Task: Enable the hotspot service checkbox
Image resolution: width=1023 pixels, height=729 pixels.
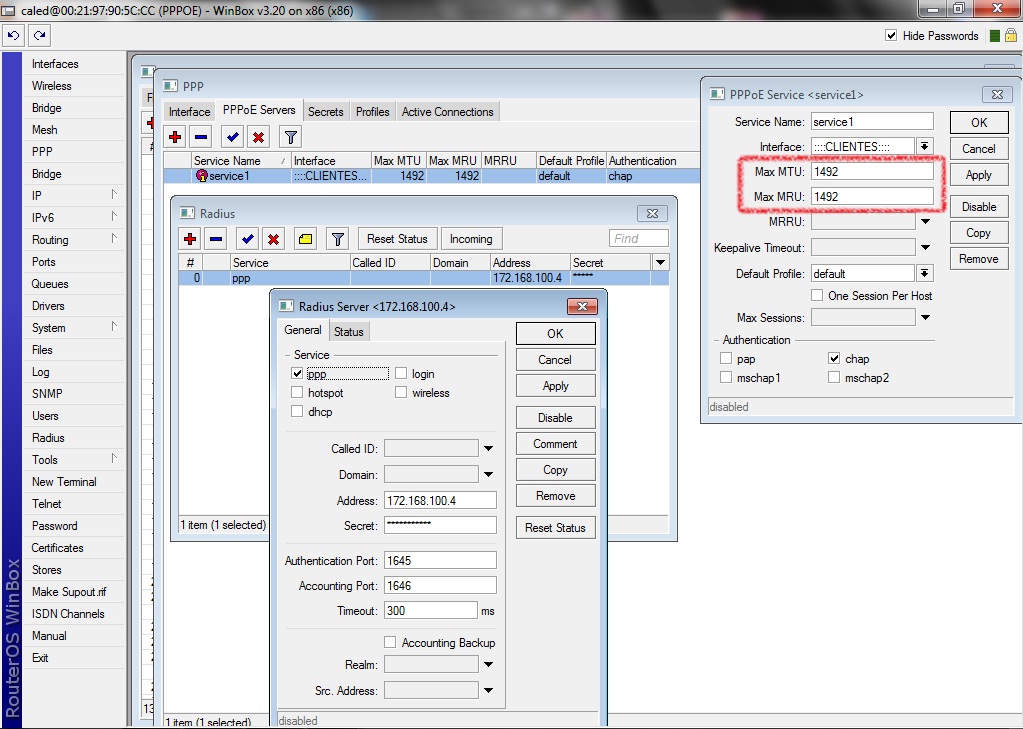Action: coord(297,393)
